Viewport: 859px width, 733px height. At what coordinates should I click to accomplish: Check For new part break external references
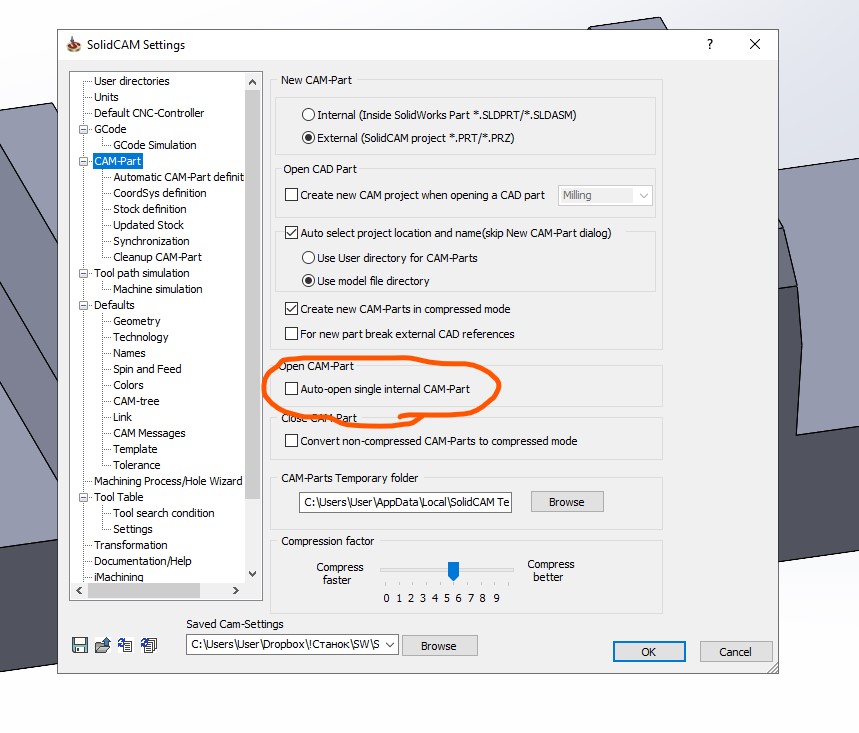[291, 334]
